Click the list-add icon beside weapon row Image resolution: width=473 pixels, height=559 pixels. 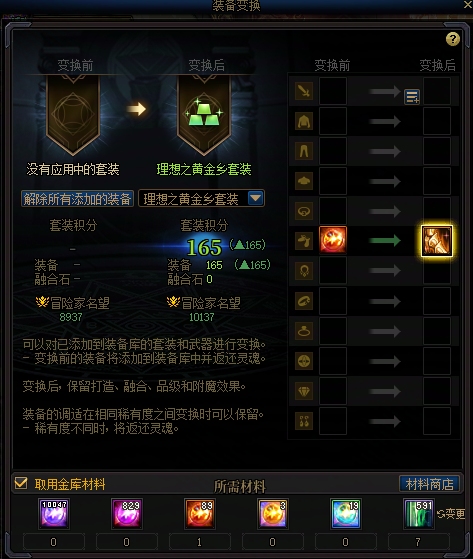click(x=412, y=97)
